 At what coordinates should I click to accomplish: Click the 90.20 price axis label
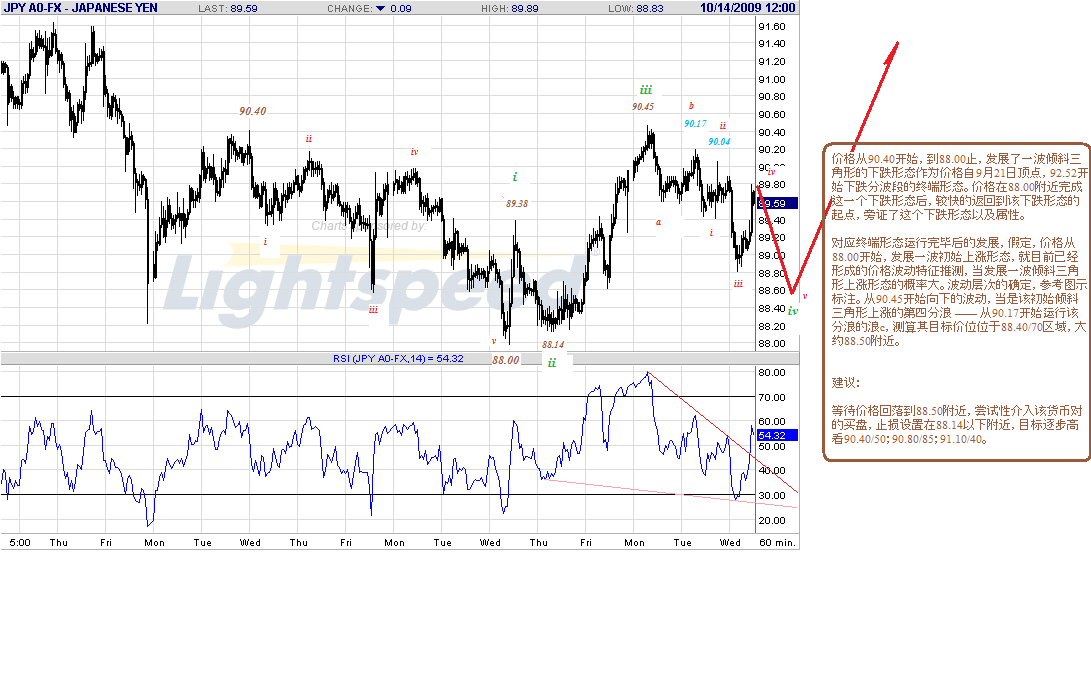pos(772,150)
